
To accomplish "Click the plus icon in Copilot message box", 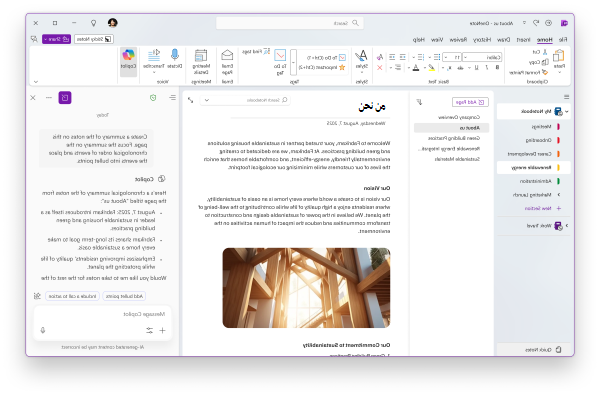I will [x=162, y=330].
